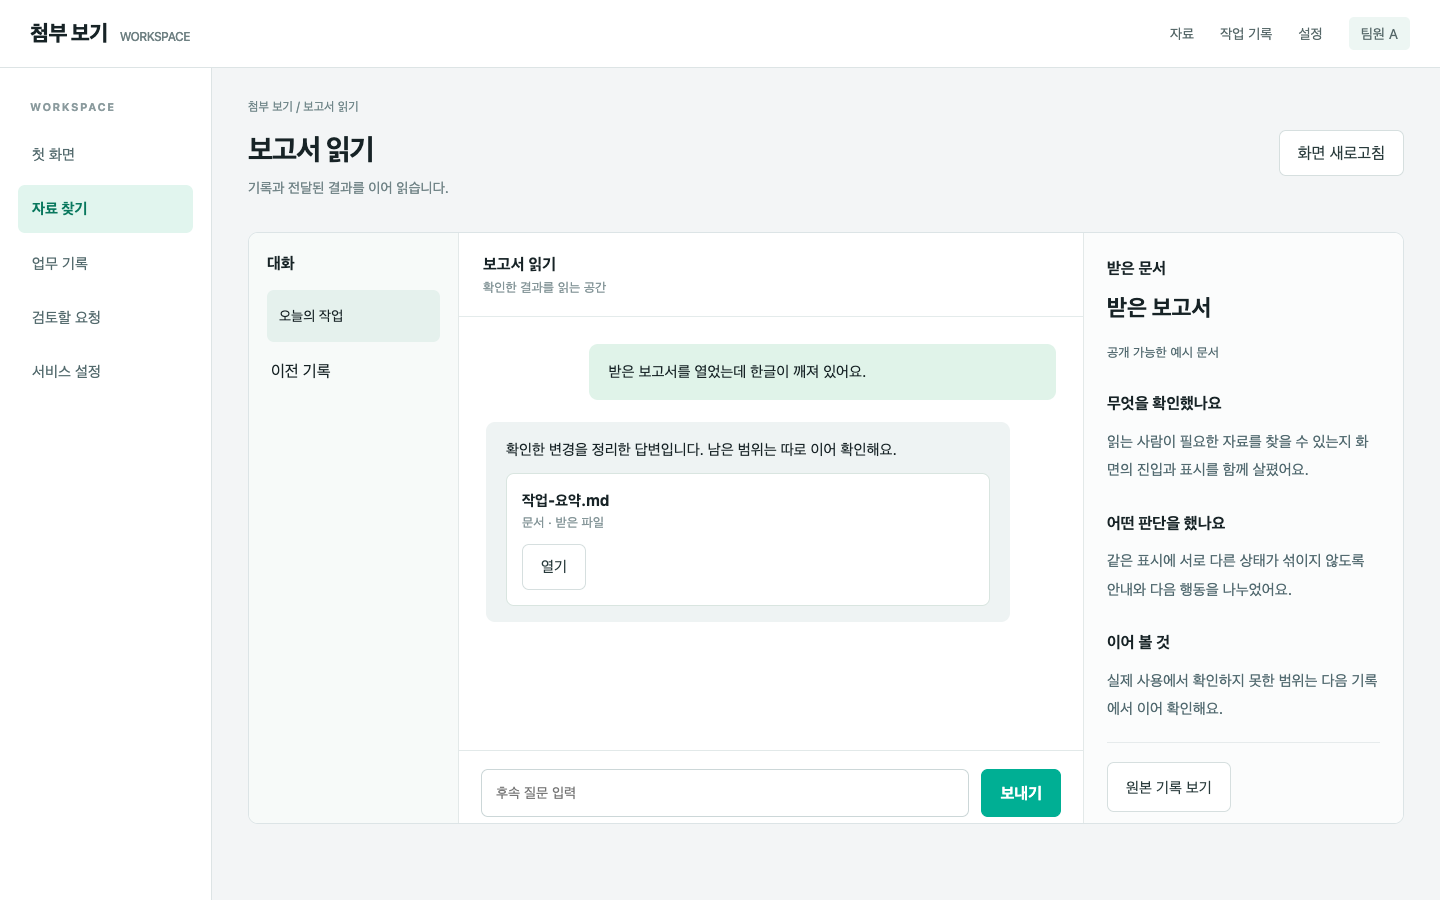Focus the 후속 질문 입력 field

click(x=725, y=793)
